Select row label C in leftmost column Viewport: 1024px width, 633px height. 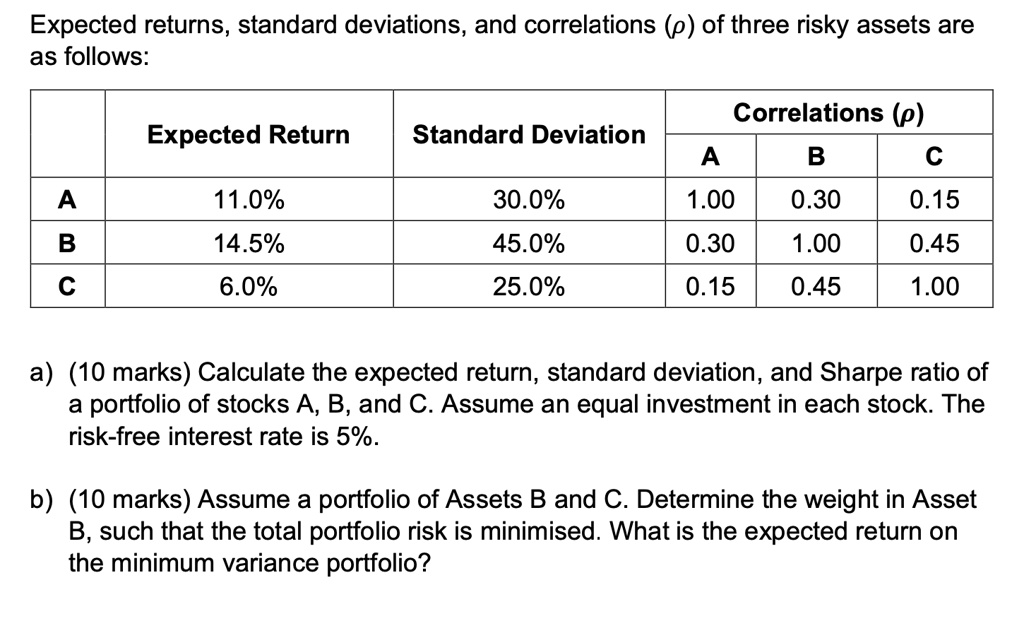click(x=67, y=287)
